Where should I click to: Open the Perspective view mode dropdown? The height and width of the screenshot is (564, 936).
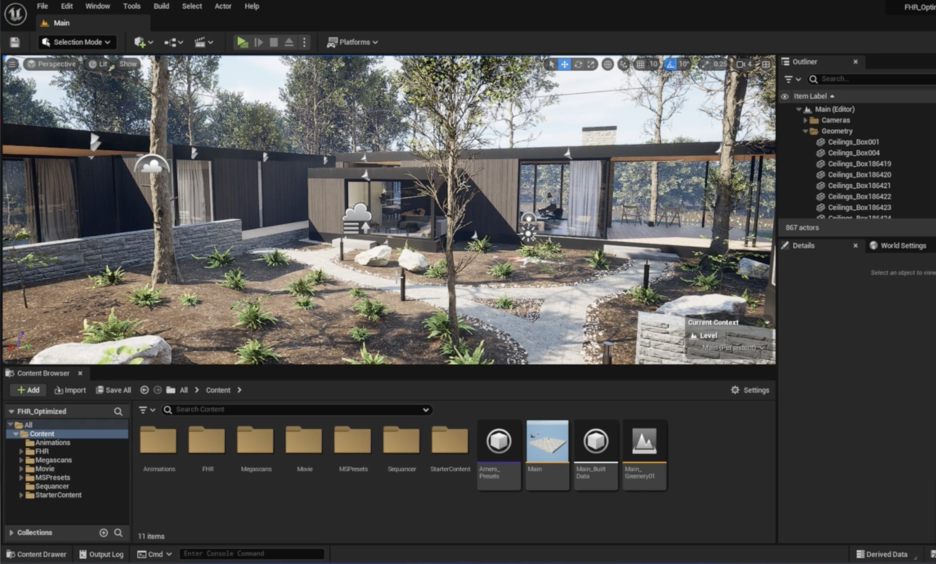point(51,64)
